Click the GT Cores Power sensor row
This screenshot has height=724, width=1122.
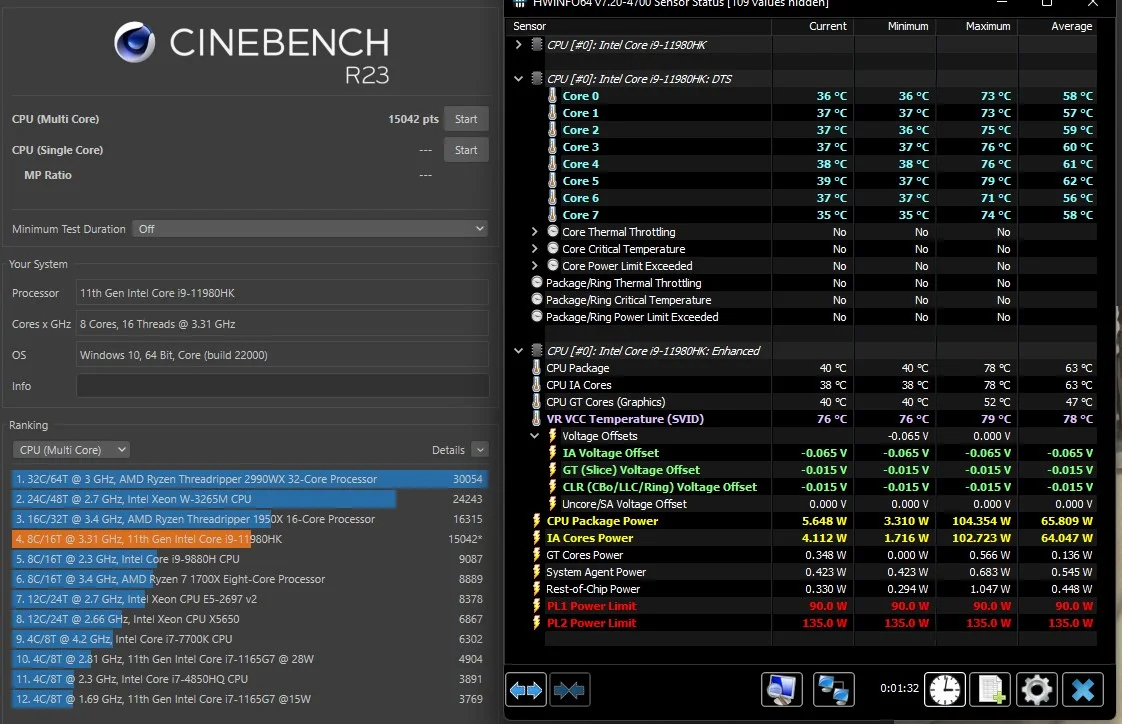coord(814,555)
